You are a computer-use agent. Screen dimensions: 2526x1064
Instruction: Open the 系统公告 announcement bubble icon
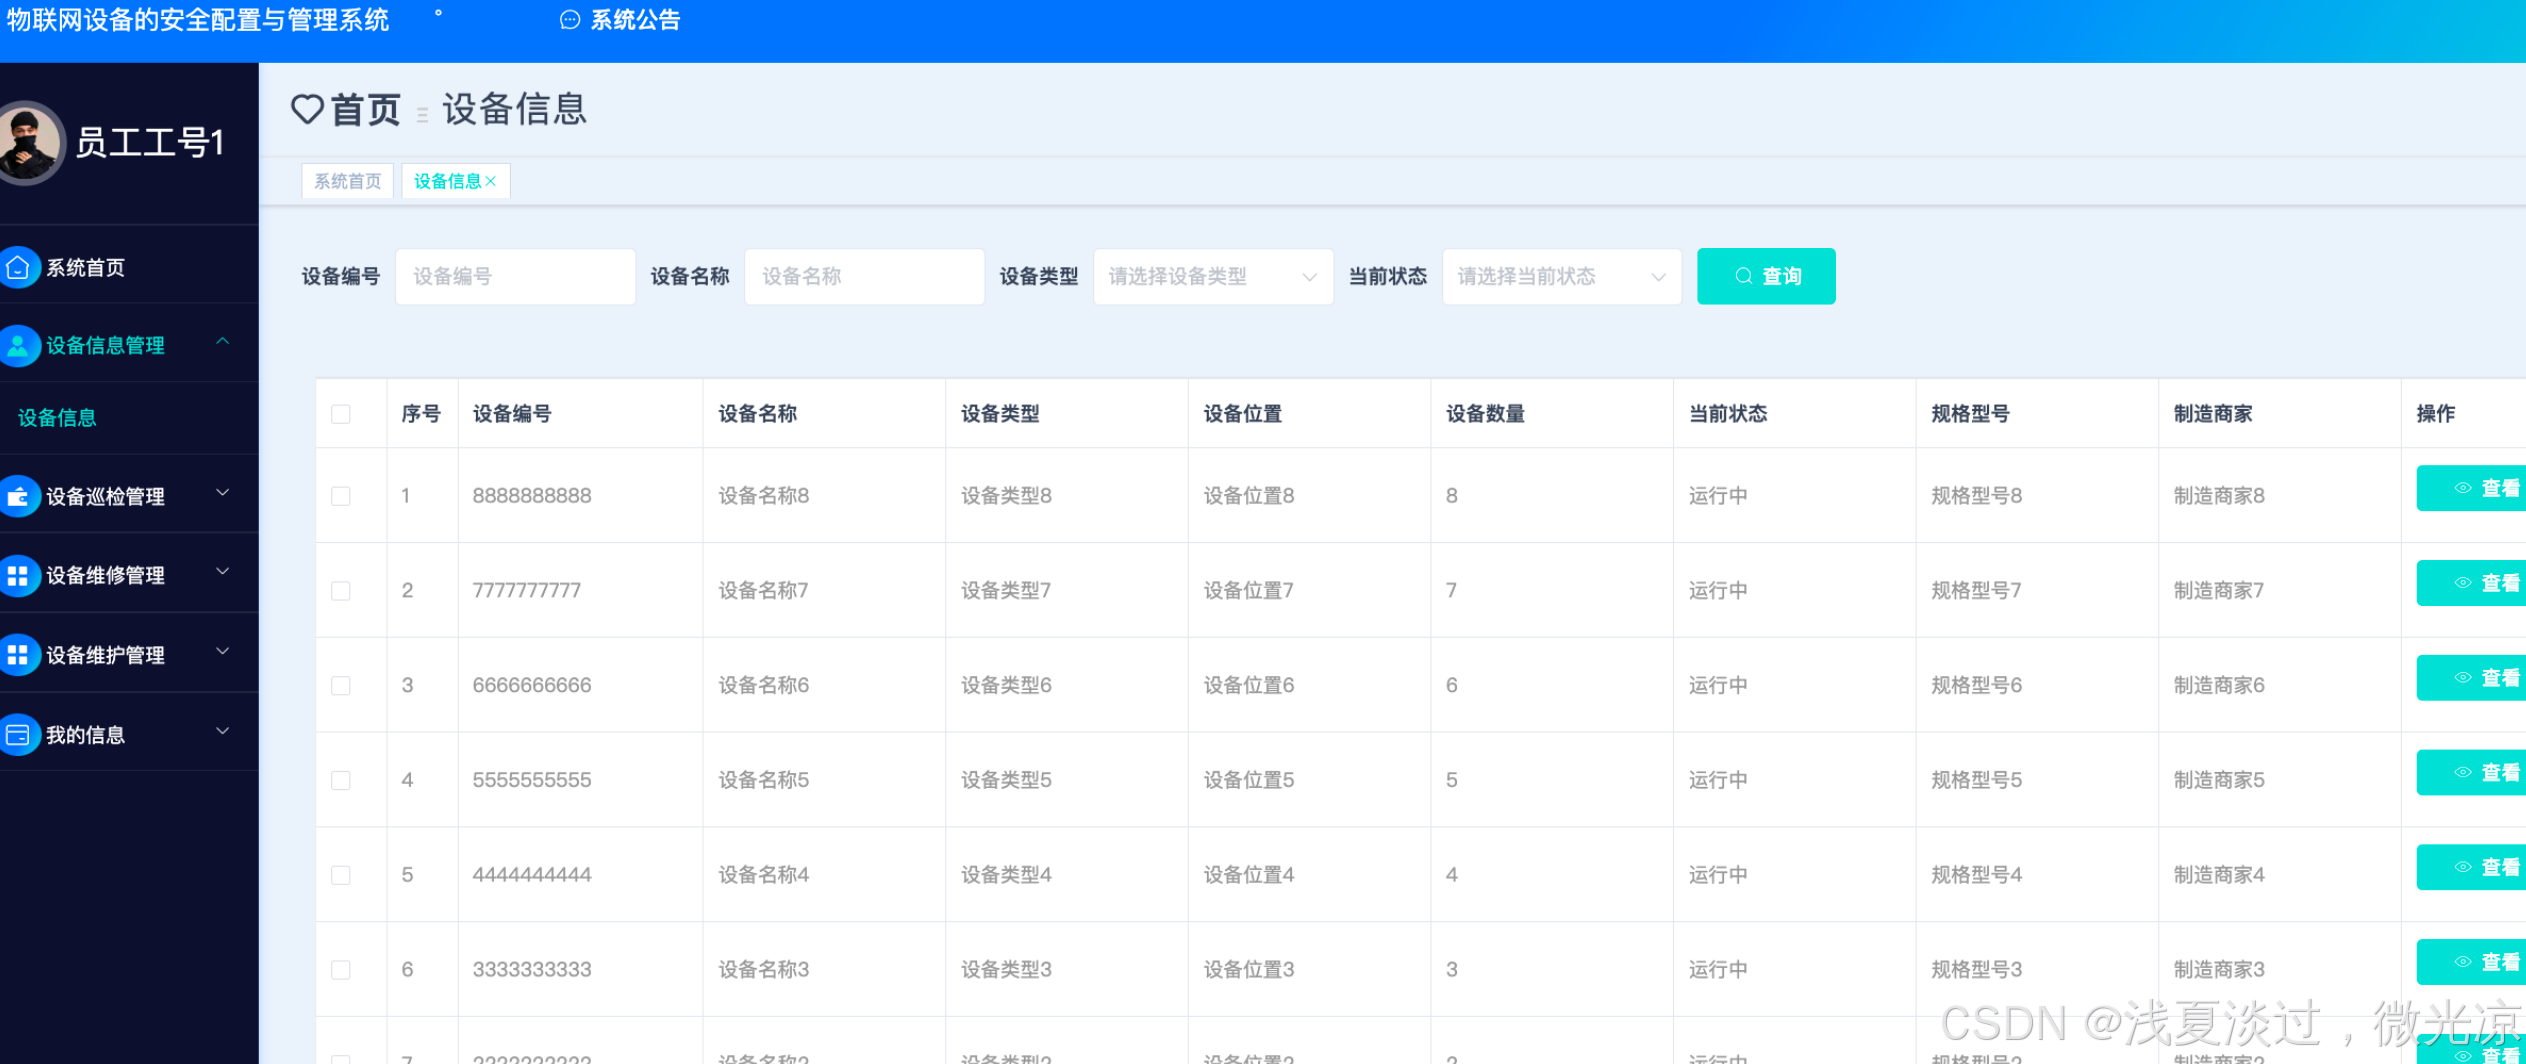569,20
